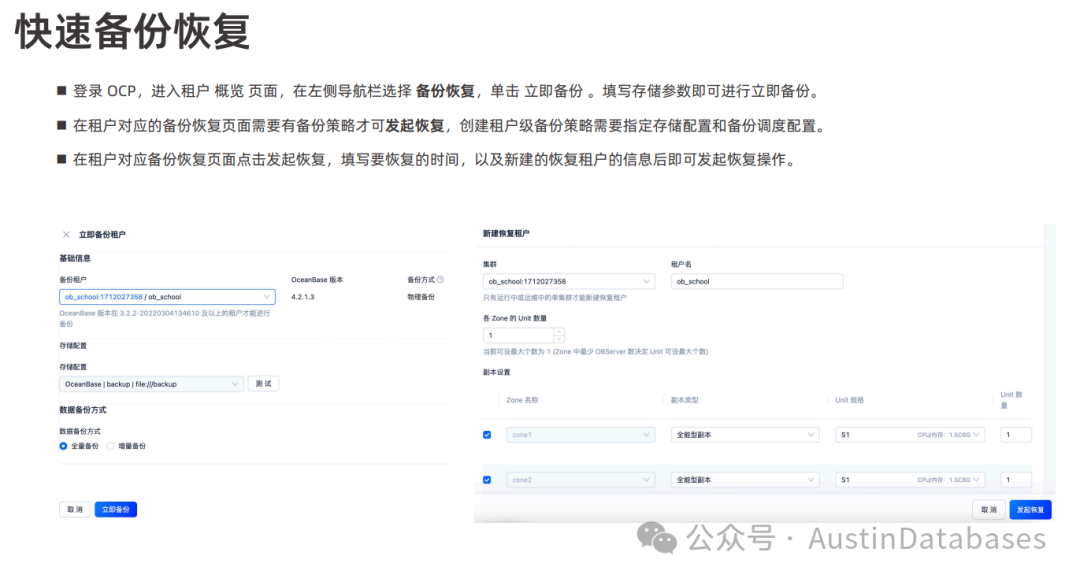This screenshot has height=582, width=1080.
Task: Decrease the Zone Unit count with down arrow
Action: click(x=559, y=340)
